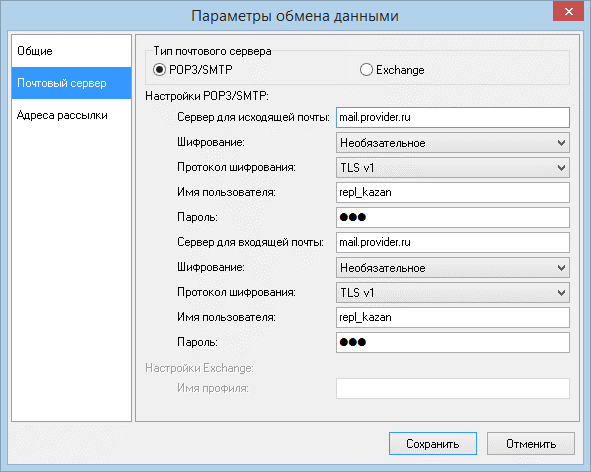Click the incoming mail server field
591x472 pixels.
click(453, 242)
